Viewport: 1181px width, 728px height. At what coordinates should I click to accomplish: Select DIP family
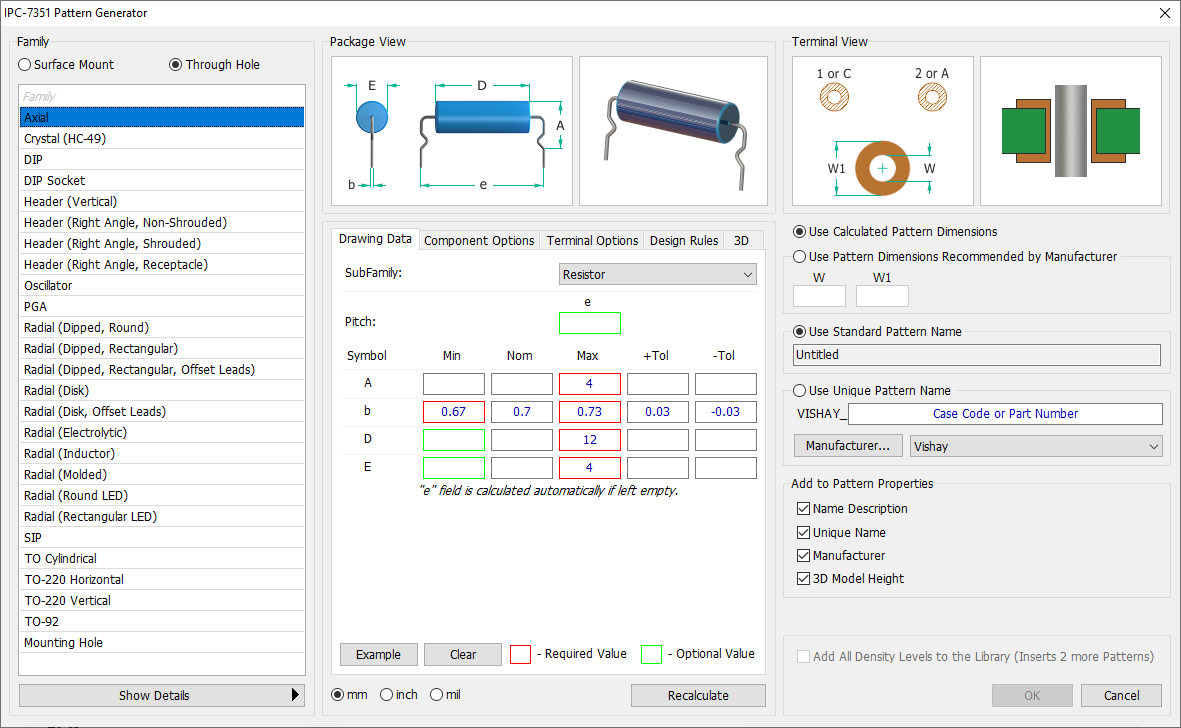click(162, 160)
